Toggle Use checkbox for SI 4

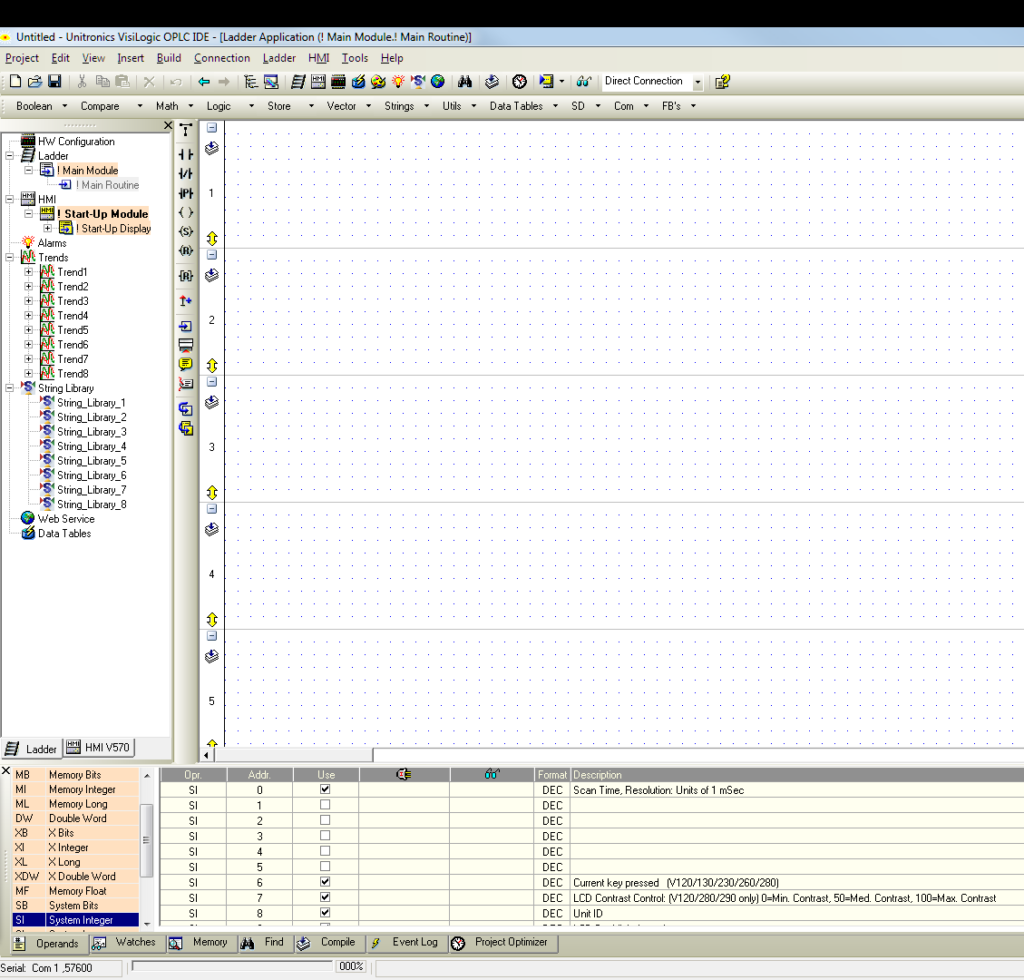coord(325,851)
